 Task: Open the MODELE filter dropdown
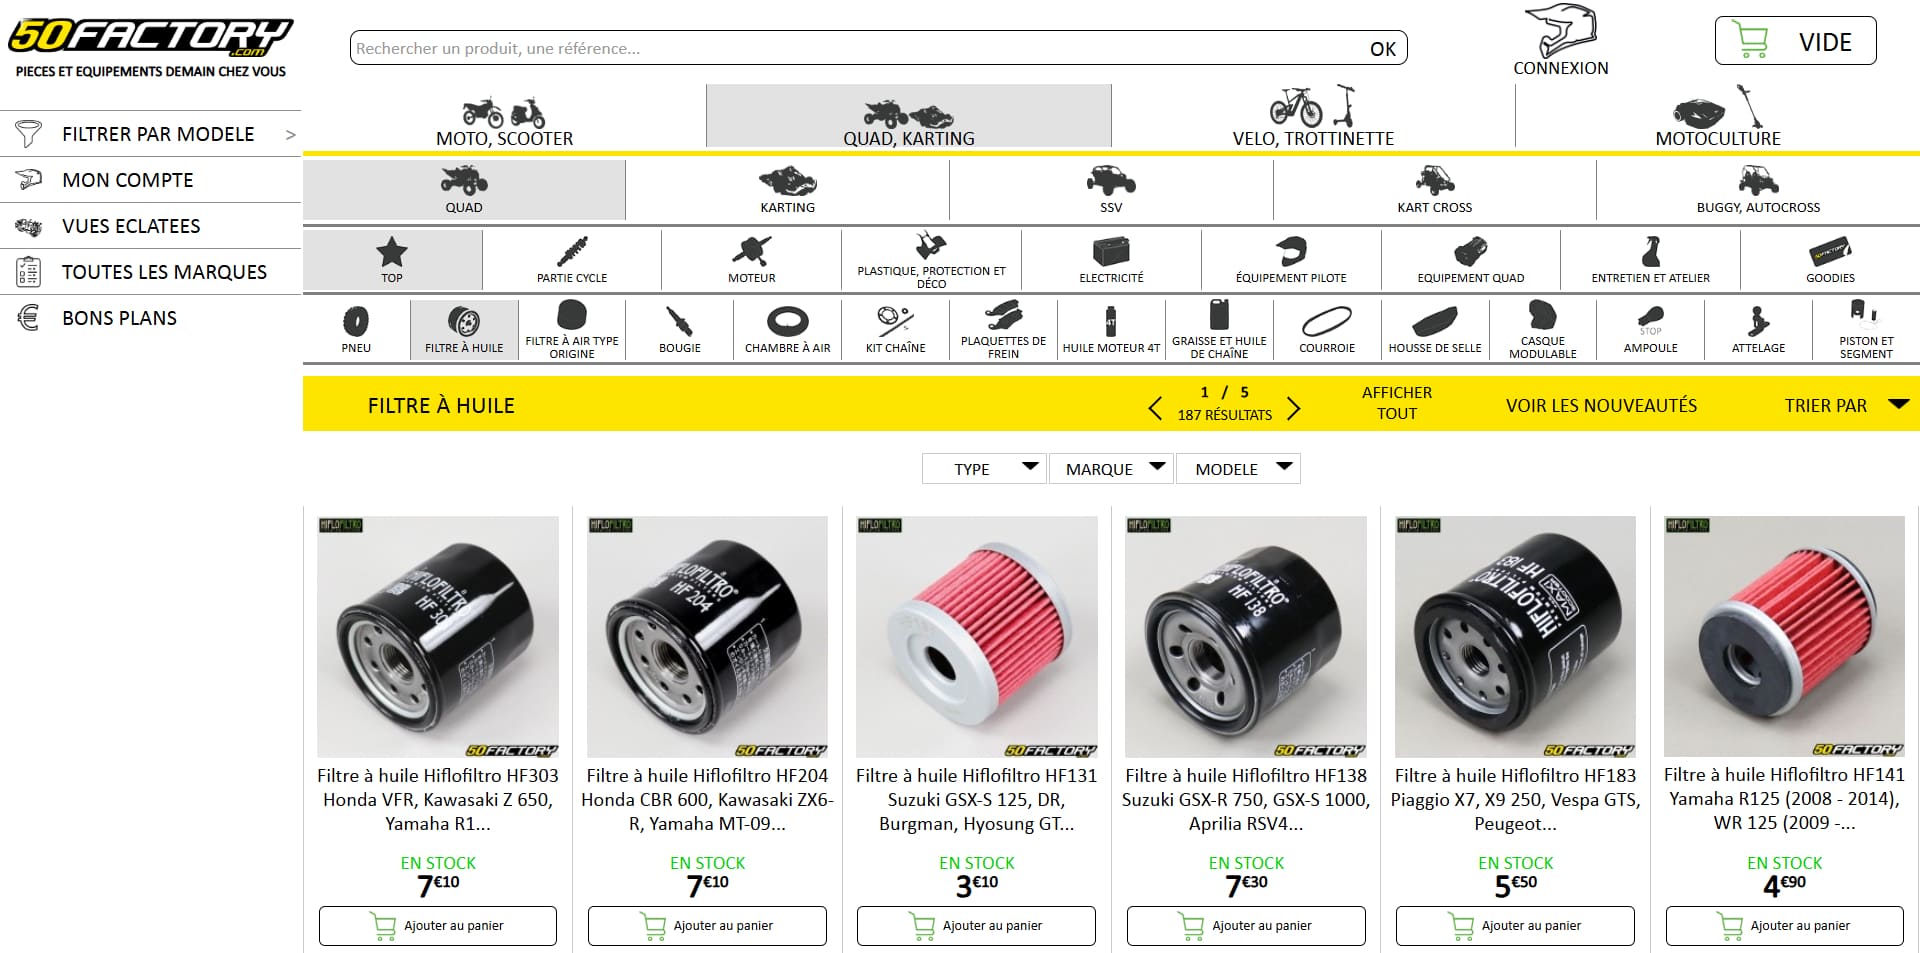(1238, 469)
